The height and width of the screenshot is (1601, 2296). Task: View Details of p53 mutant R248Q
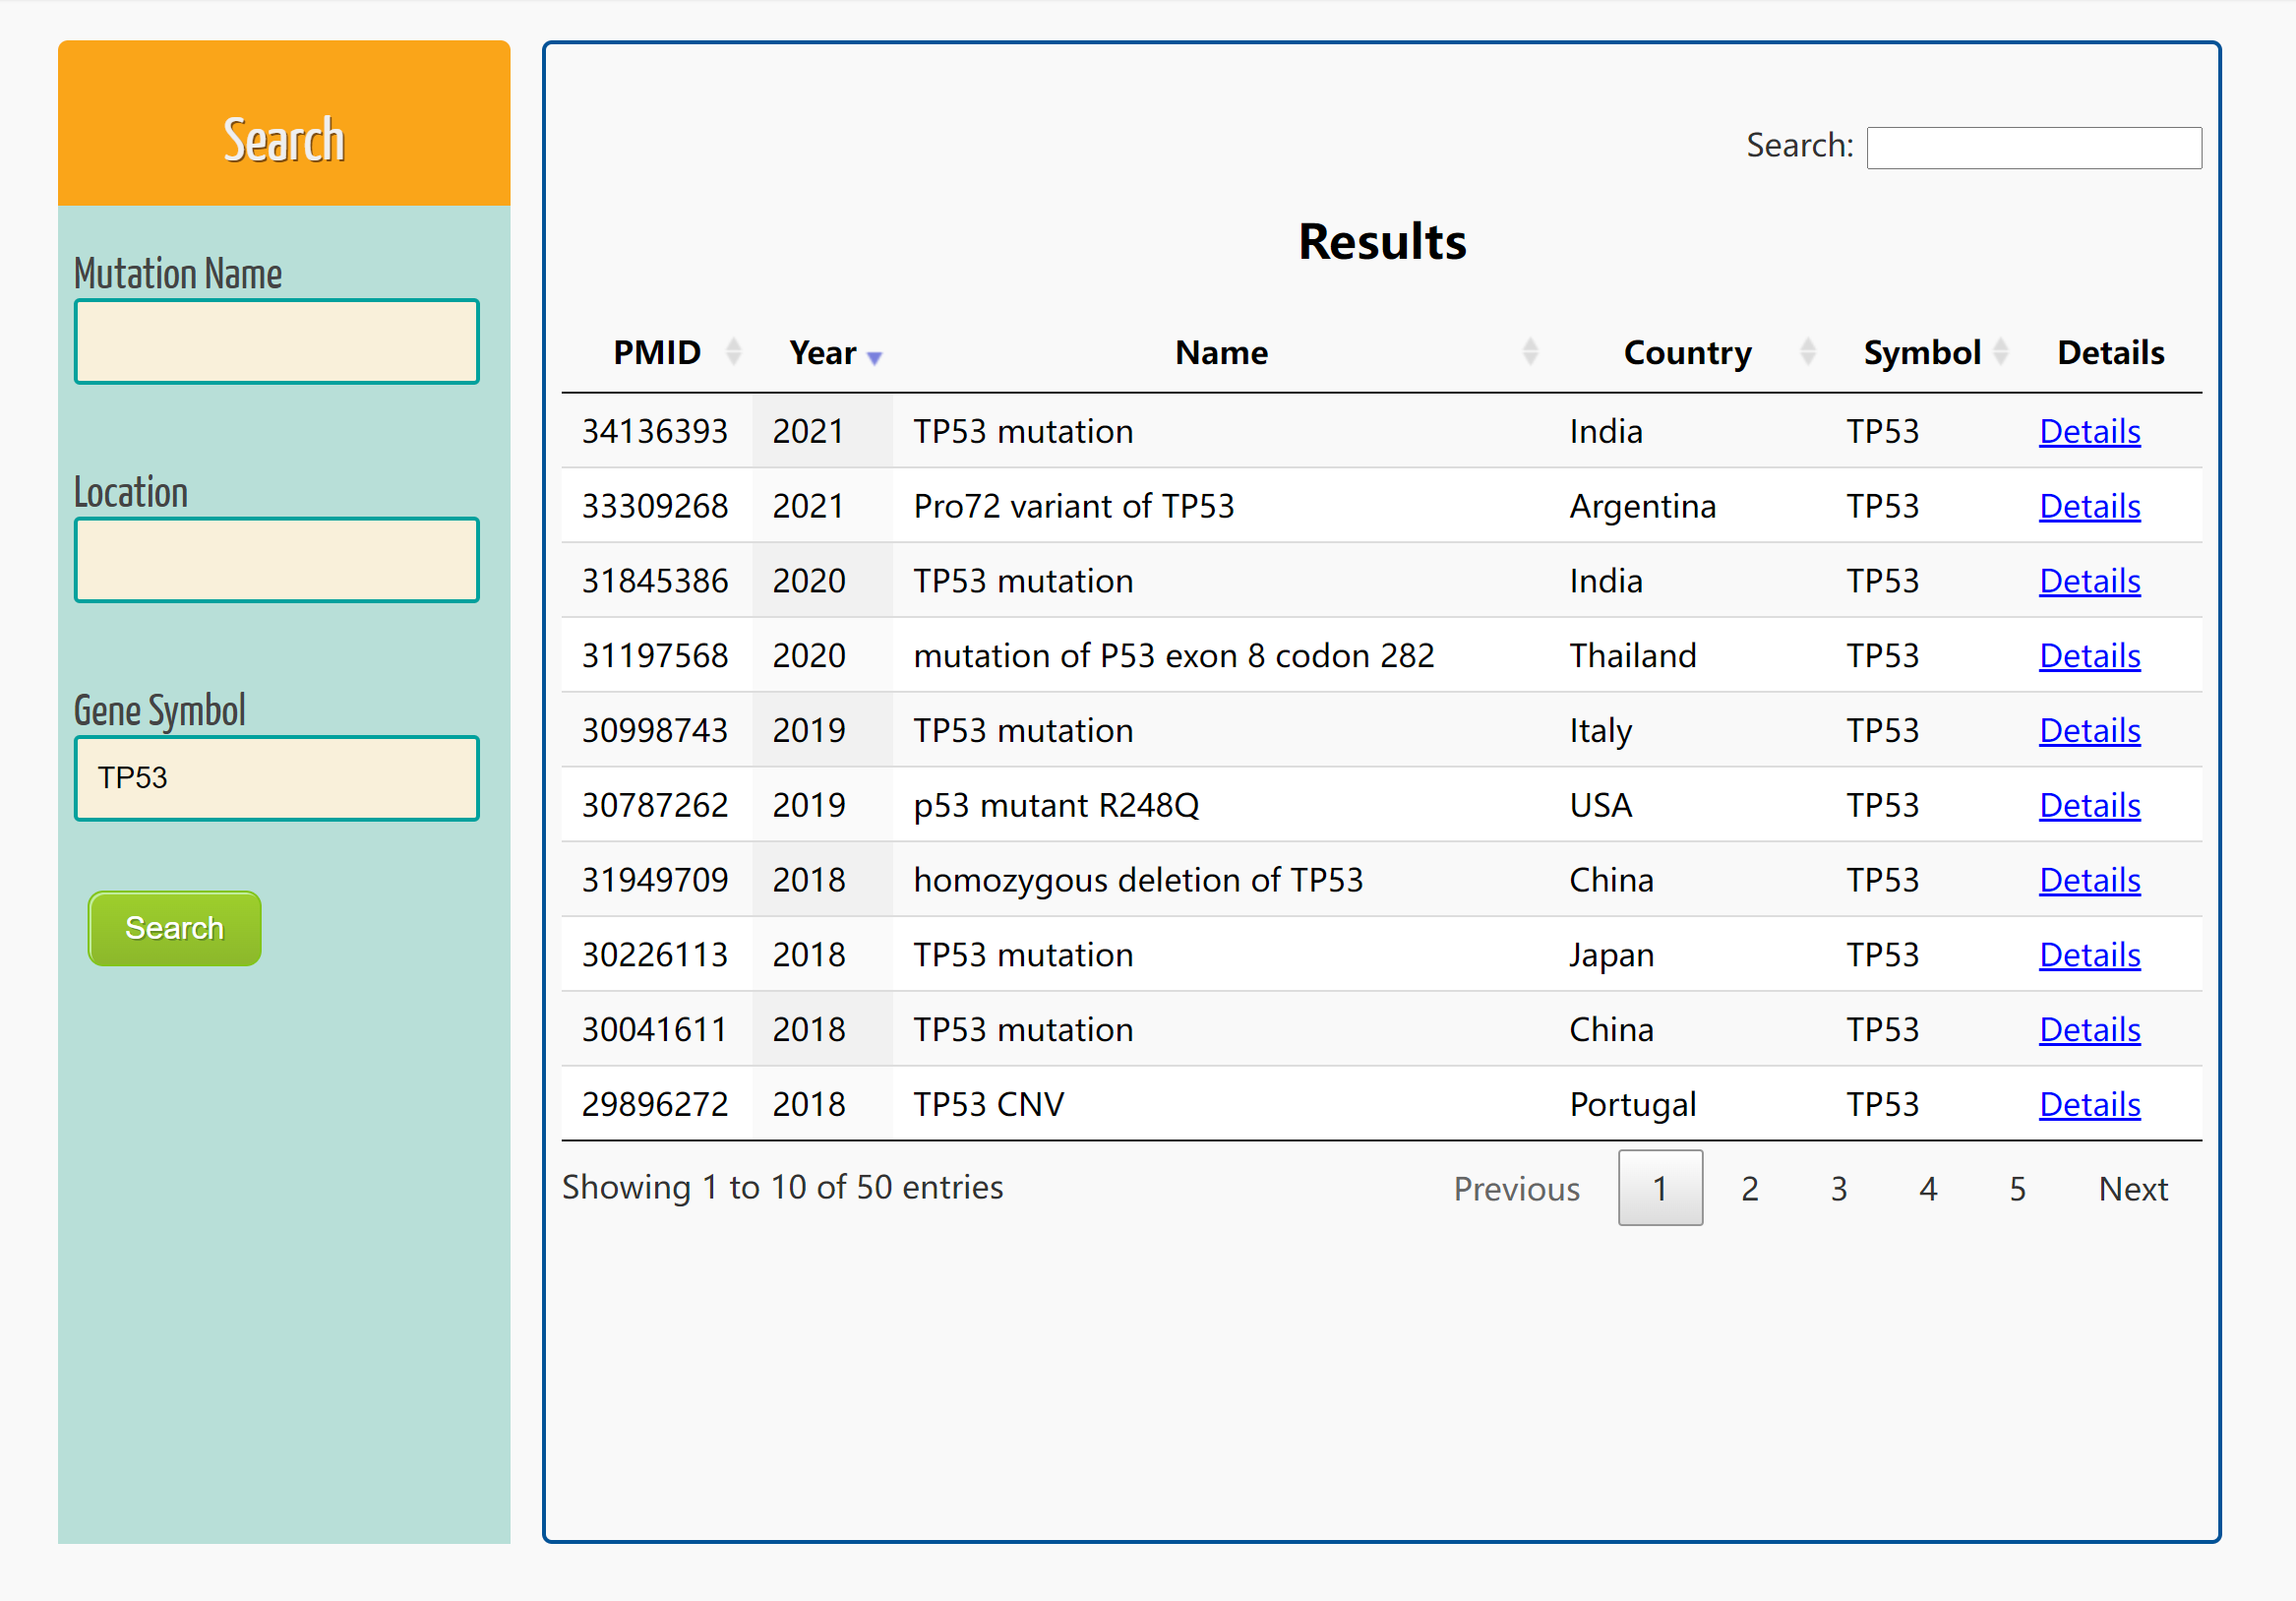tap(2089, 806)
